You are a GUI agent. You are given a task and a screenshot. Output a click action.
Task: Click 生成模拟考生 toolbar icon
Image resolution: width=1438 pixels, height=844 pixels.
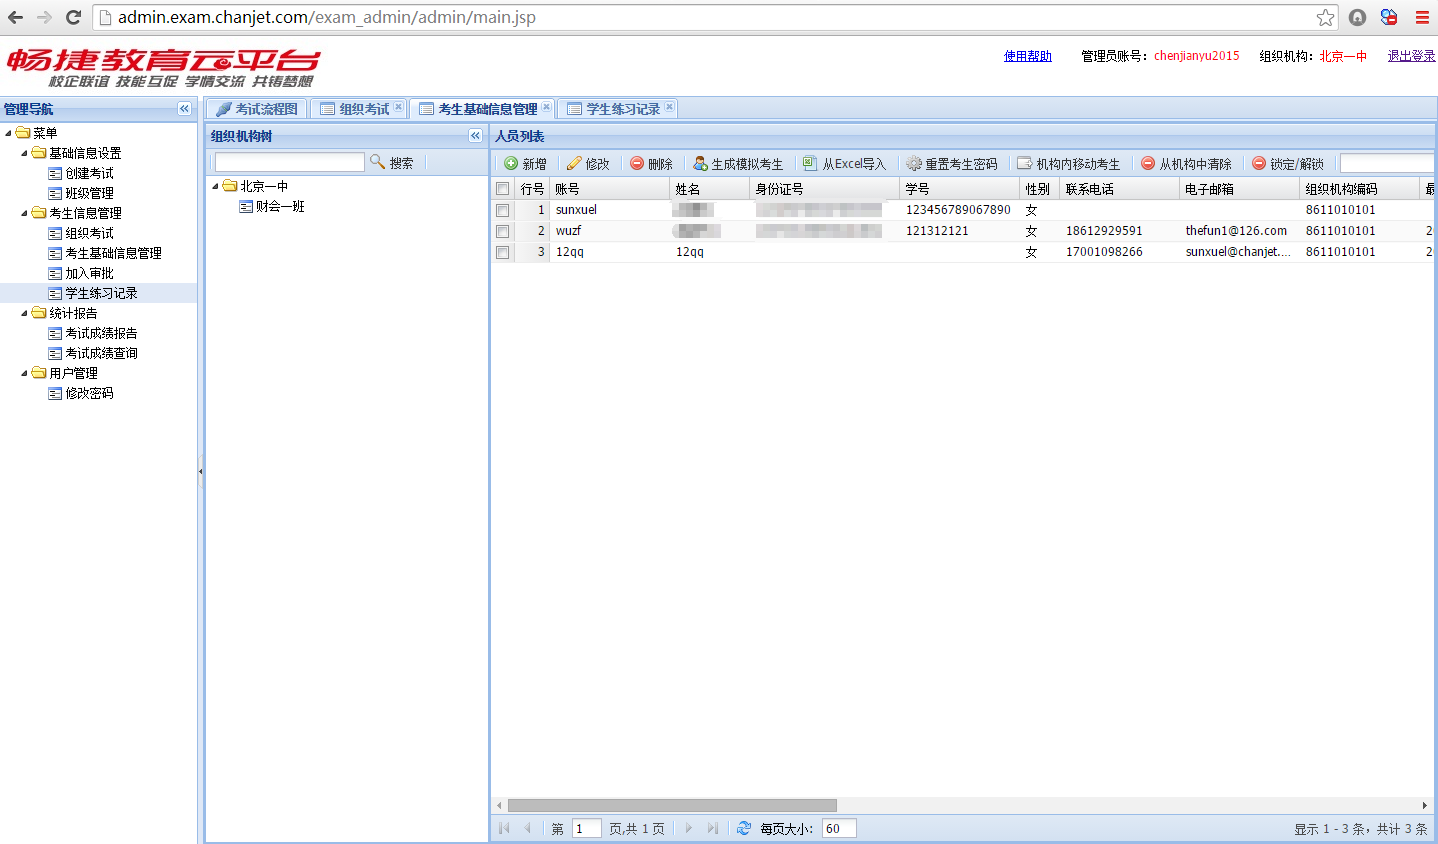[x=700, y=164]
